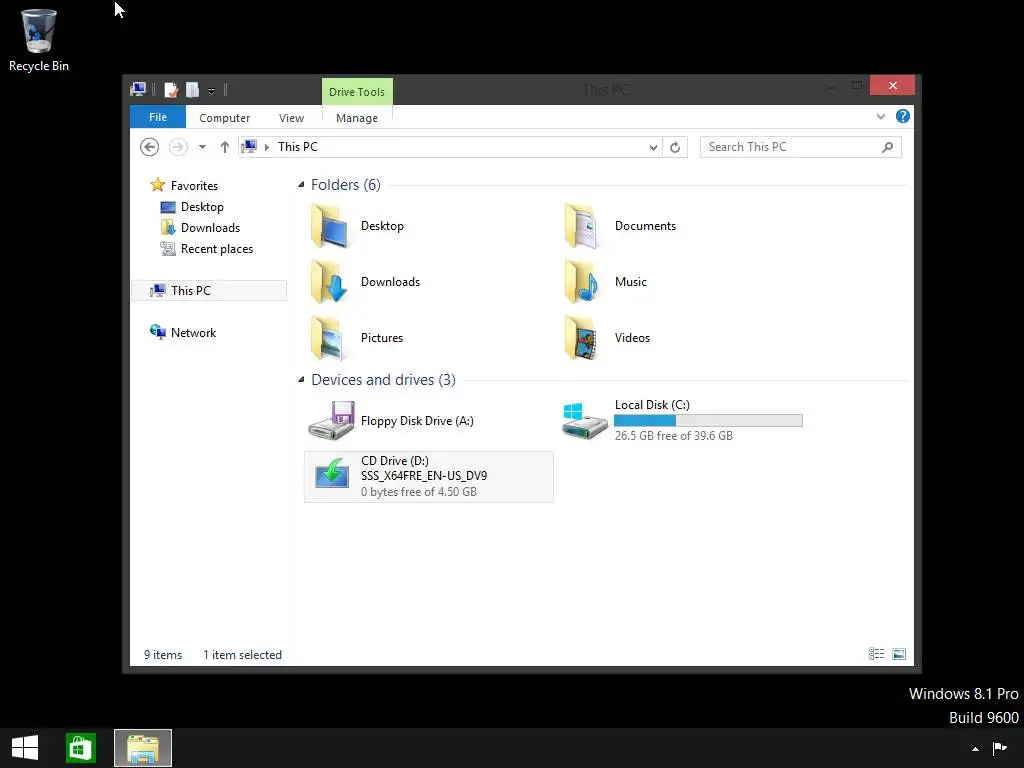Click the 'Music' folder label

pos(631,282)
